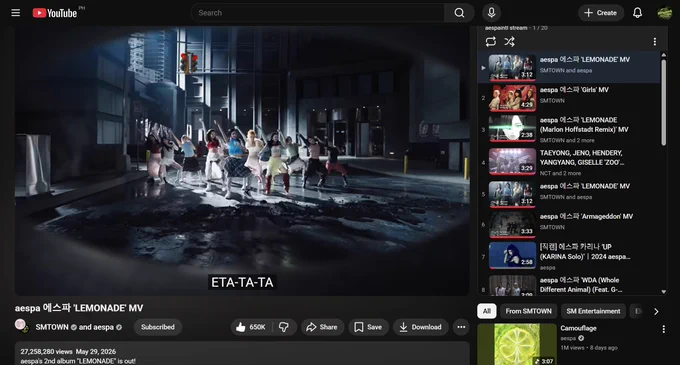Screen dimensions: 680x365
Task: Click the Subscribed button
Action: [157, 327]
